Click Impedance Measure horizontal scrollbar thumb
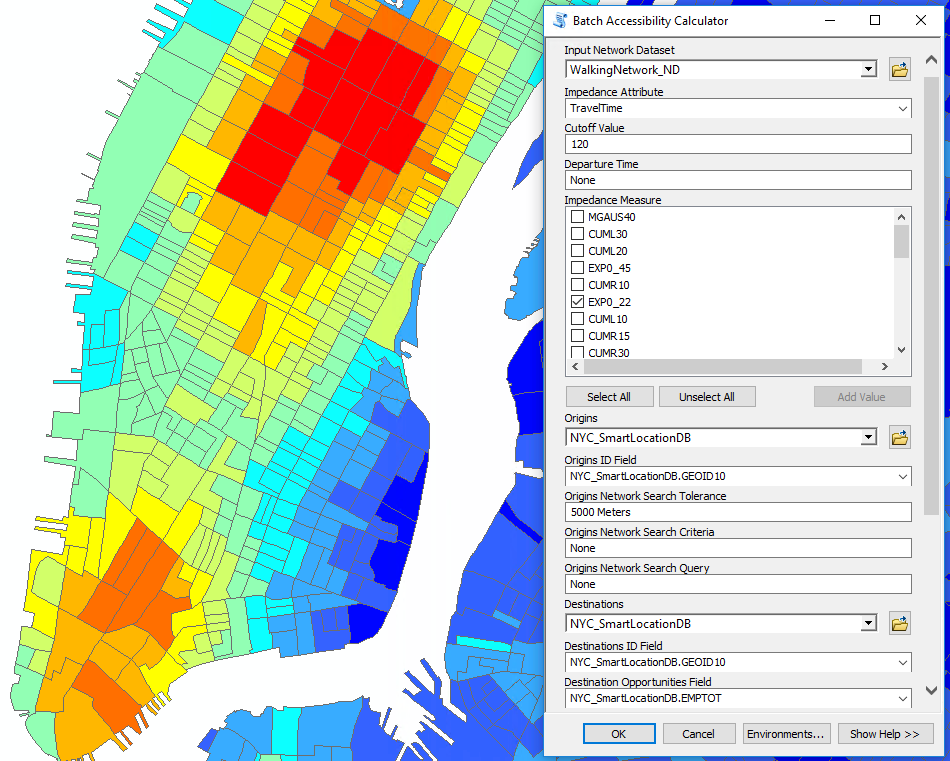 723,367
